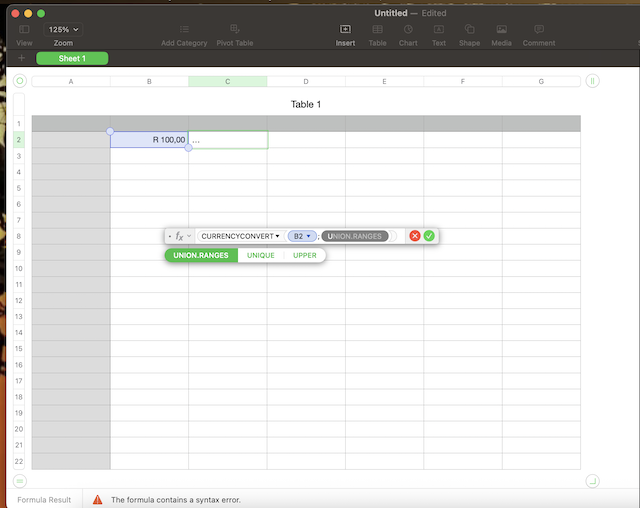Screen dimensions: 640x508
Task: Choose UNIQUE autocomplete suggestion
Action: [x=260, y=255]
